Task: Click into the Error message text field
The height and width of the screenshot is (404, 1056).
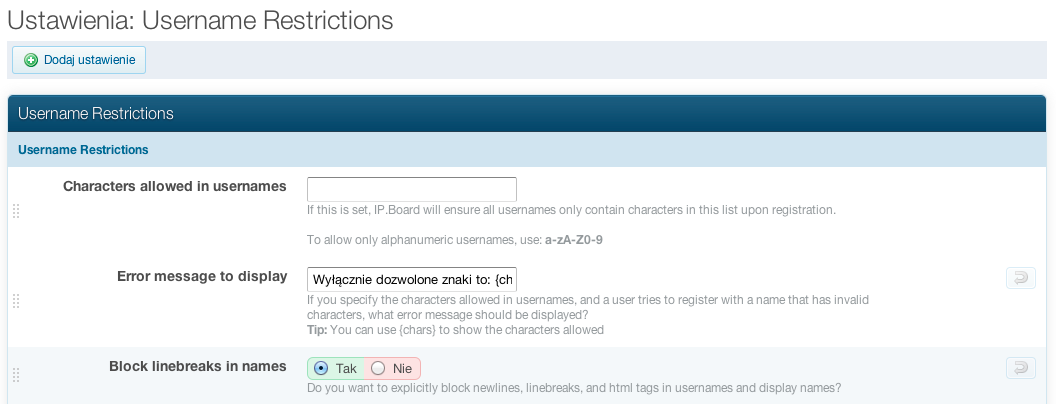Action: [x=411, y=278]
